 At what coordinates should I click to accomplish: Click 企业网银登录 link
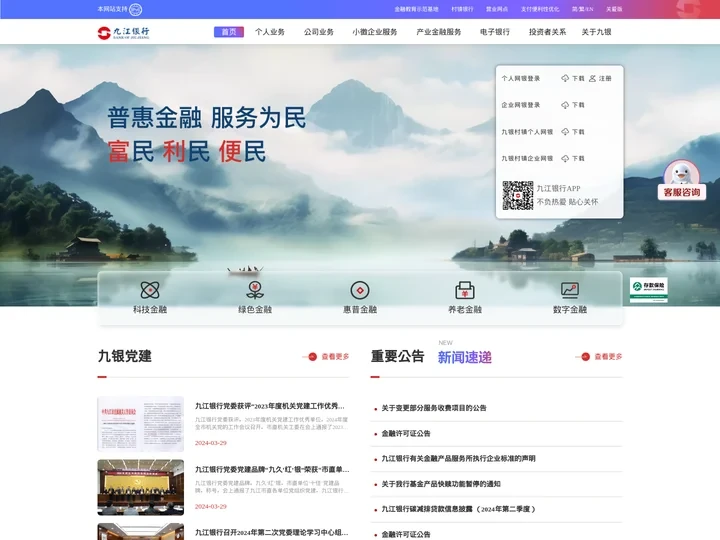point(521,105)
